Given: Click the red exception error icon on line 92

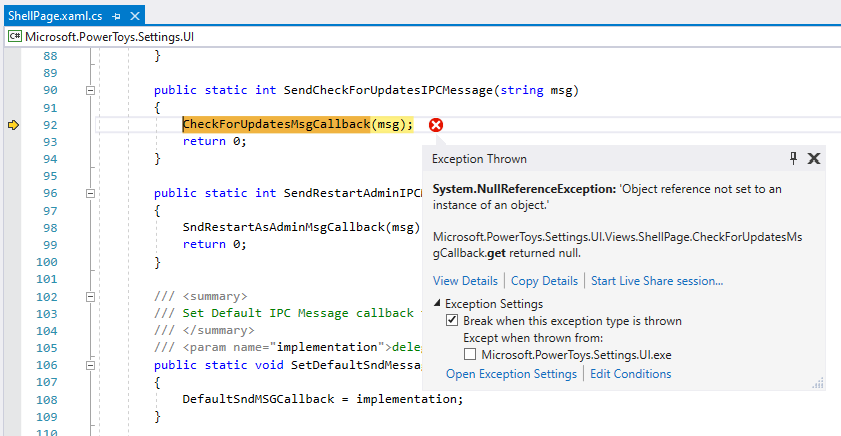Looking at the screenshot, I should tap(436, 125).
